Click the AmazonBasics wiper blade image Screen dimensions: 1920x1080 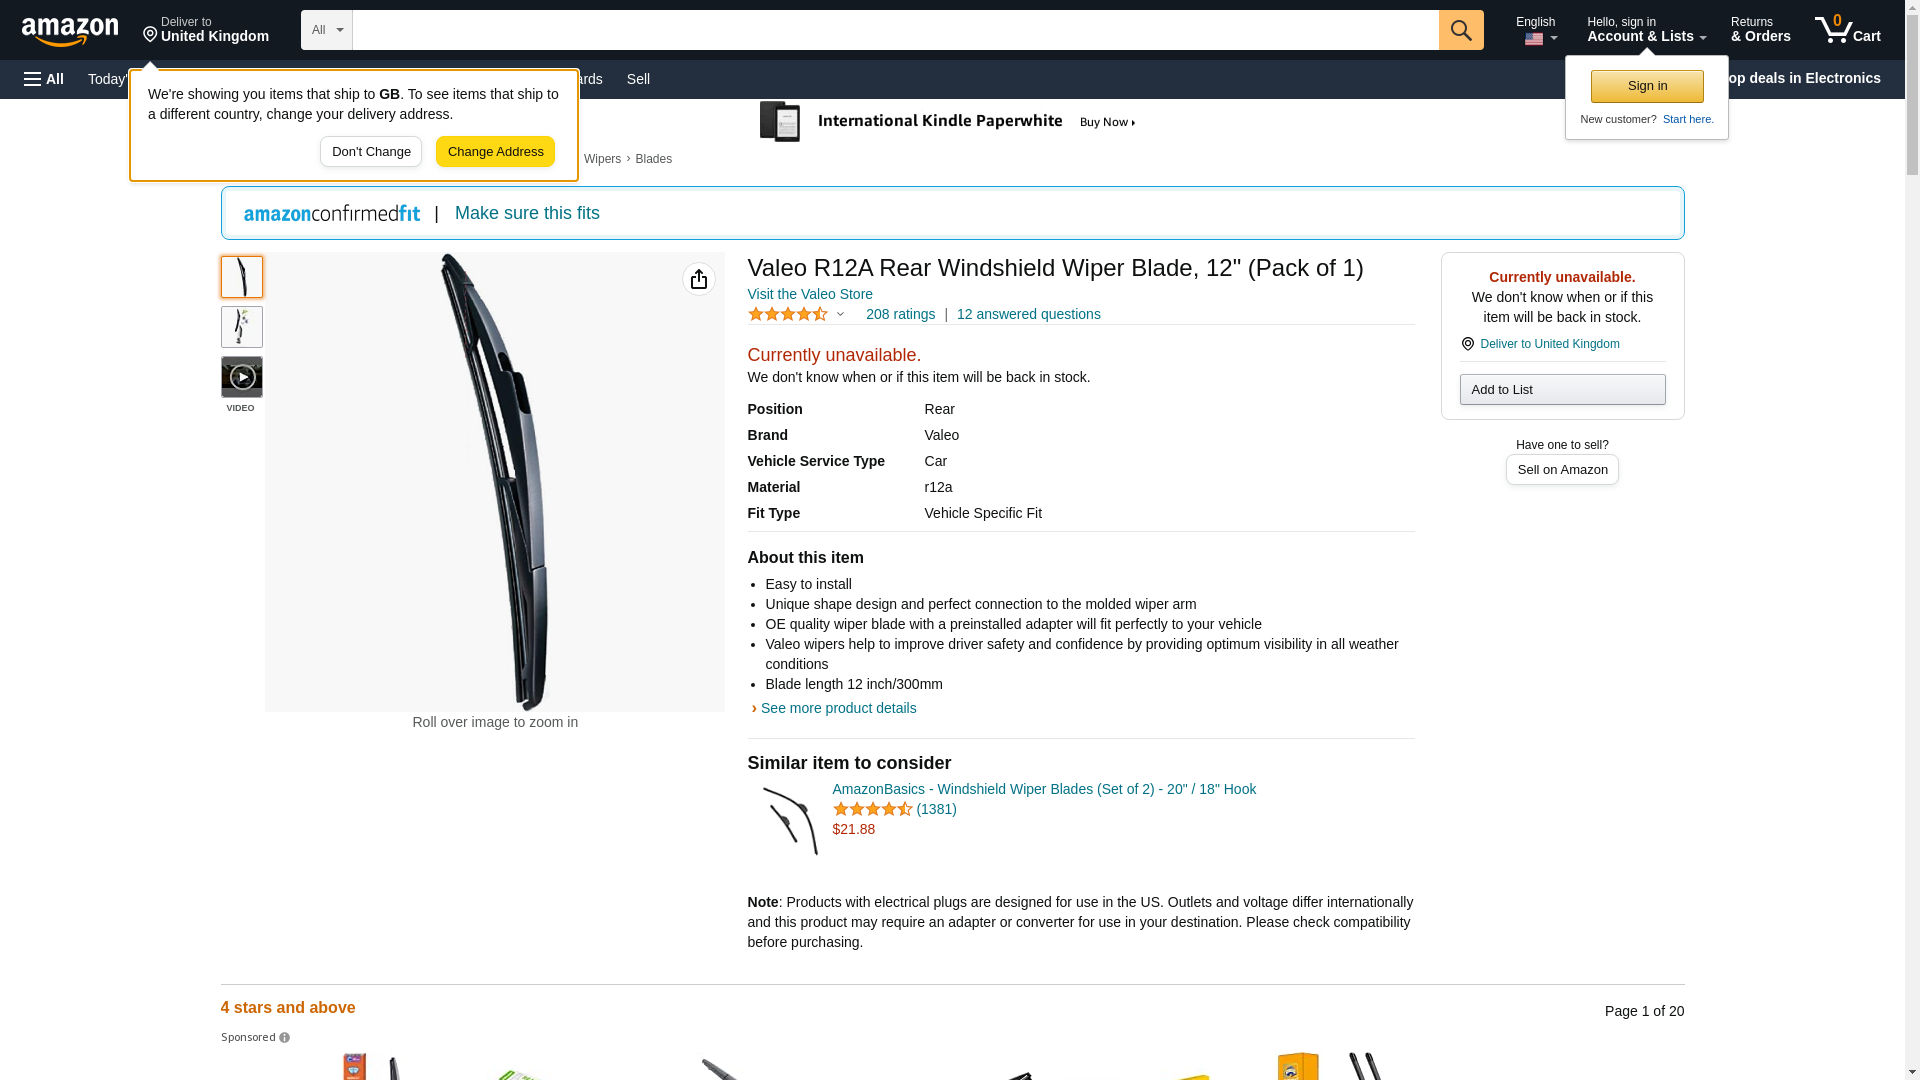tap(789, 821)
